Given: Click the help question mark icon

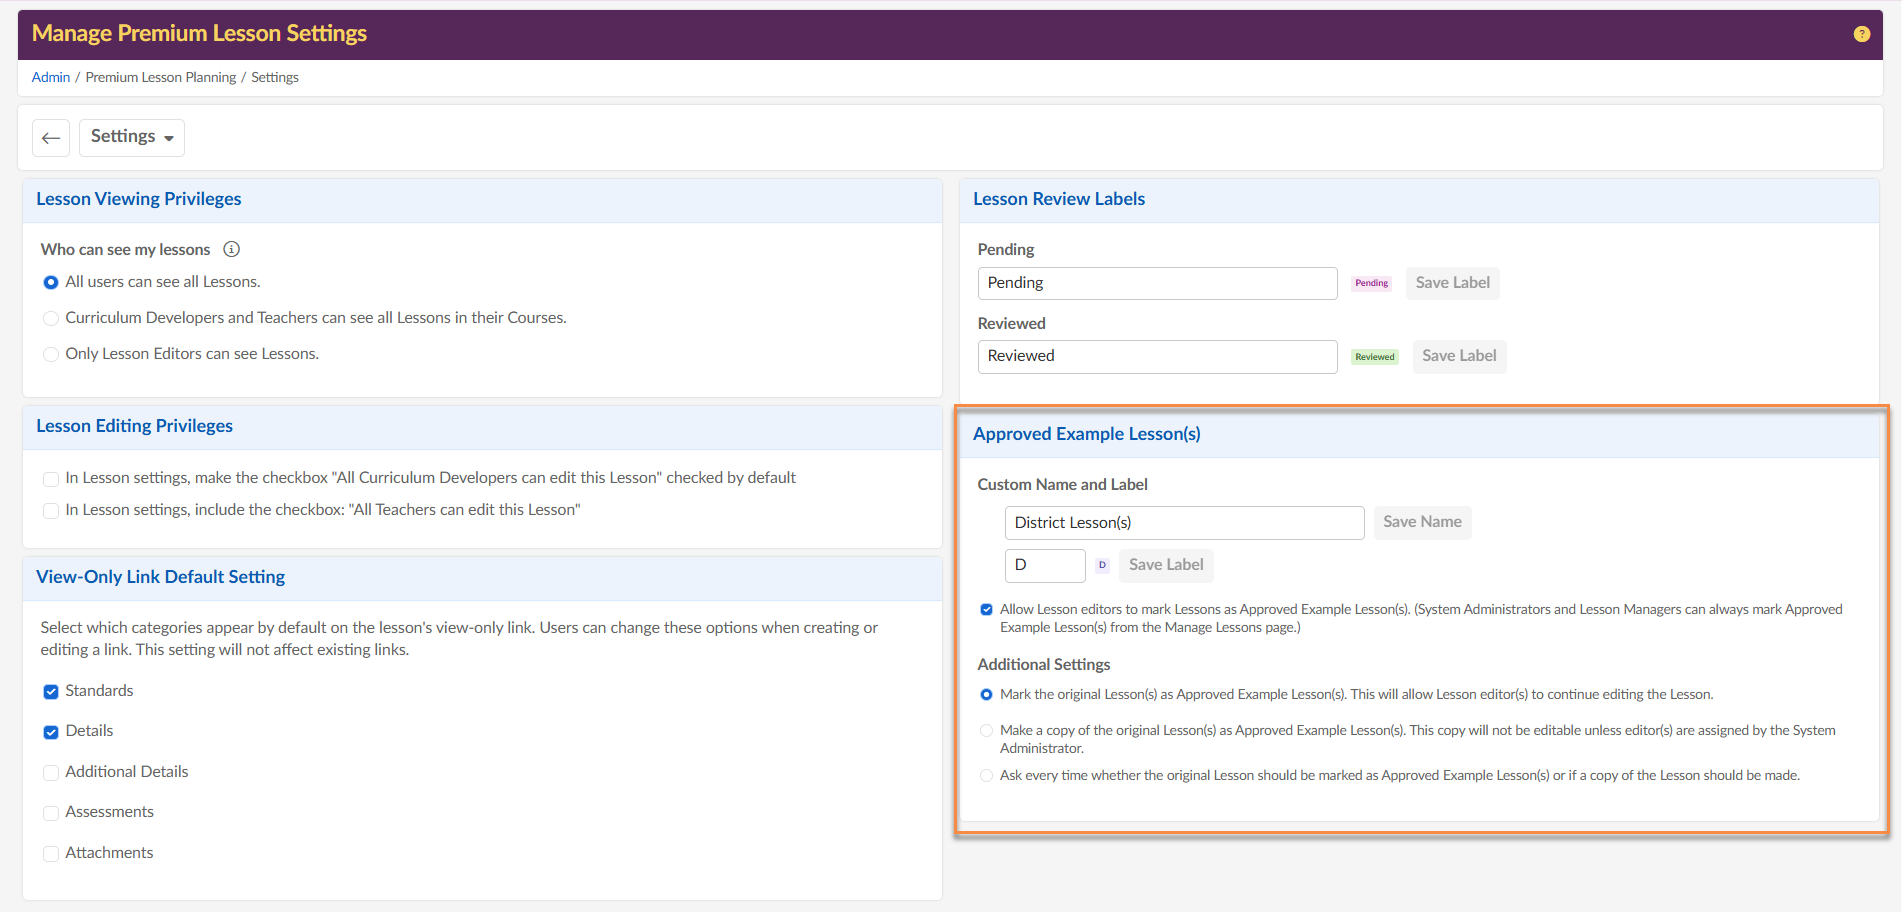Looking at the screenshot, I should pos(1861,34).
